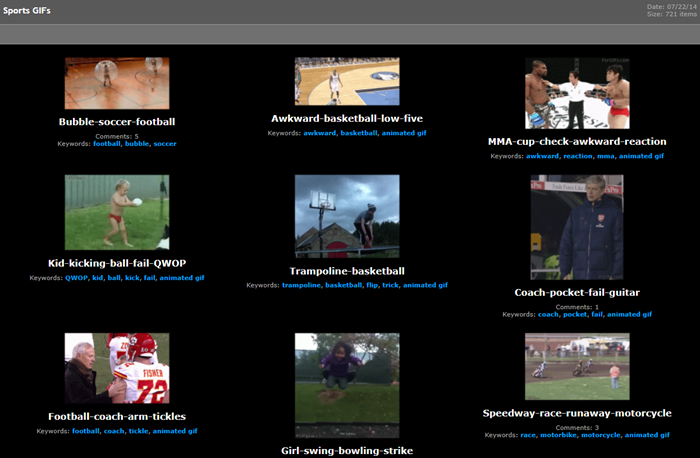Click the MMA-cup-check thumbnail image
Viewport: 700px width, 458px height.
[x=577, y=93]
